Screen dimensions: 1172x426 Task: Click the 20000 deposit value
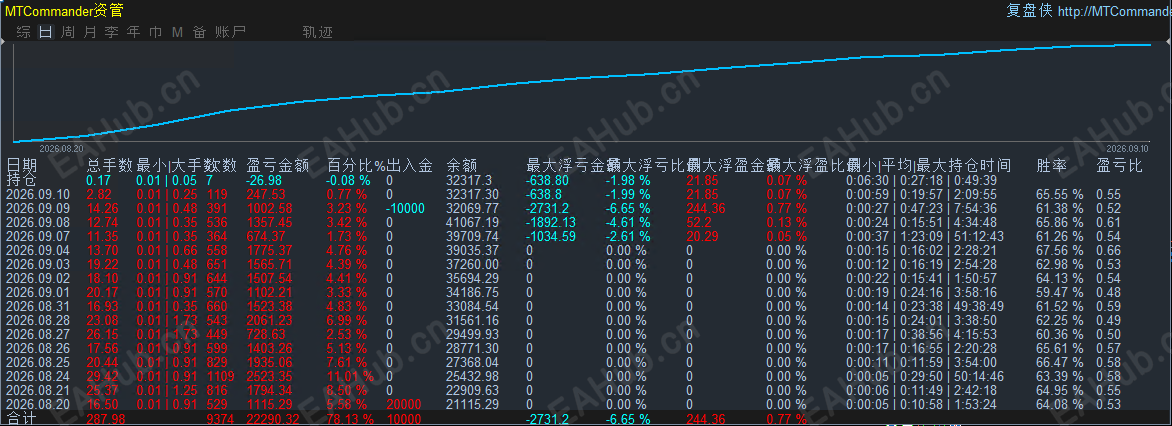[x=404, y=404]
